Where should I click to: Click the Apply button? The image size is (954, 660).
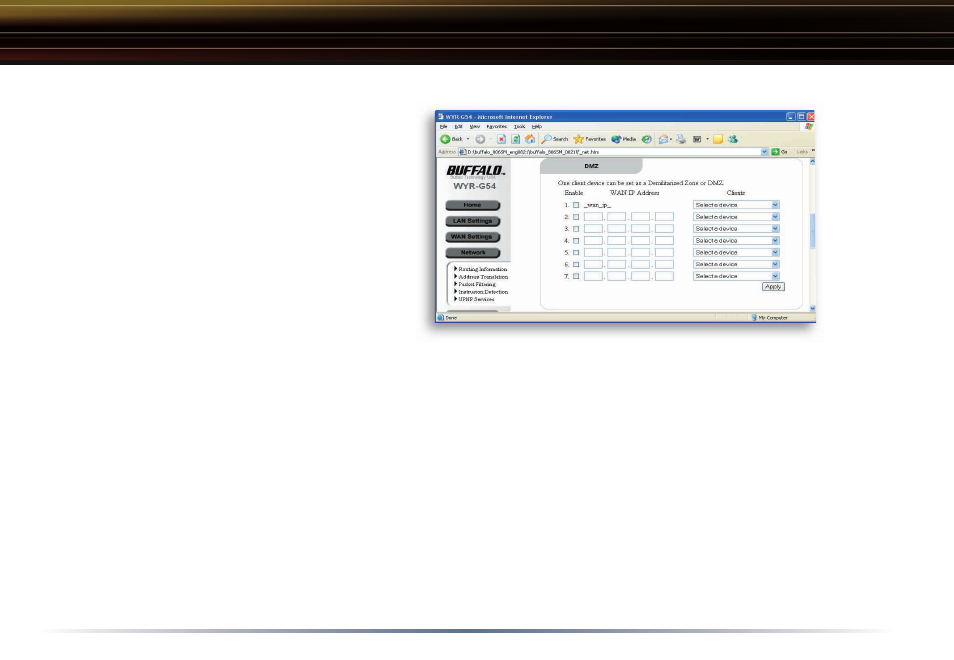[x=773, y=287]
